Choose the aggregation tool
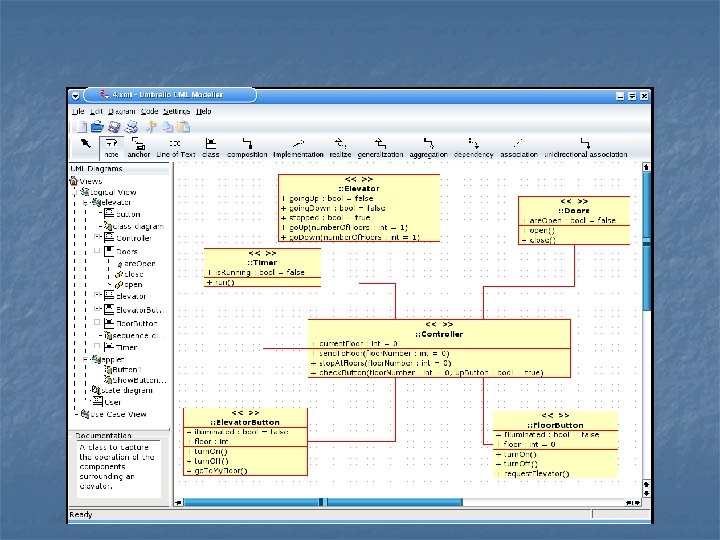 pos(428,144)
